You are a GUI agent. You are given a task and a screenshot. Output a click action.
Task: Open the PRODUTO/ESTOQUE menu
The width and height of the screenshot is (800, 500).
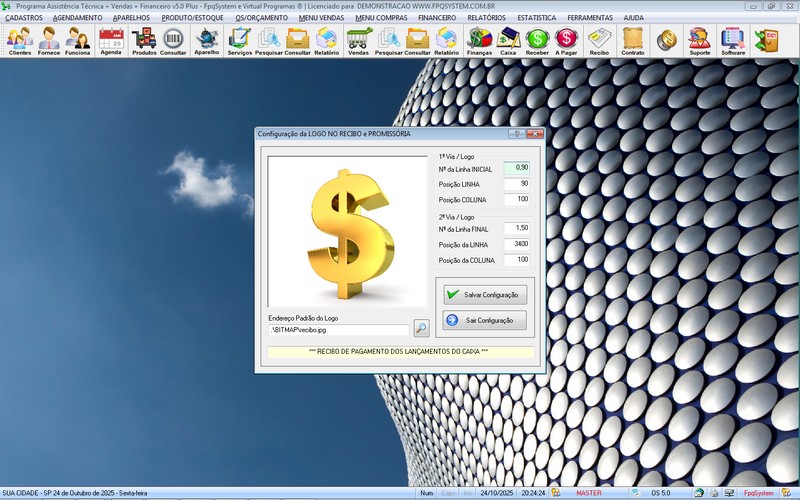pos(192,17)
